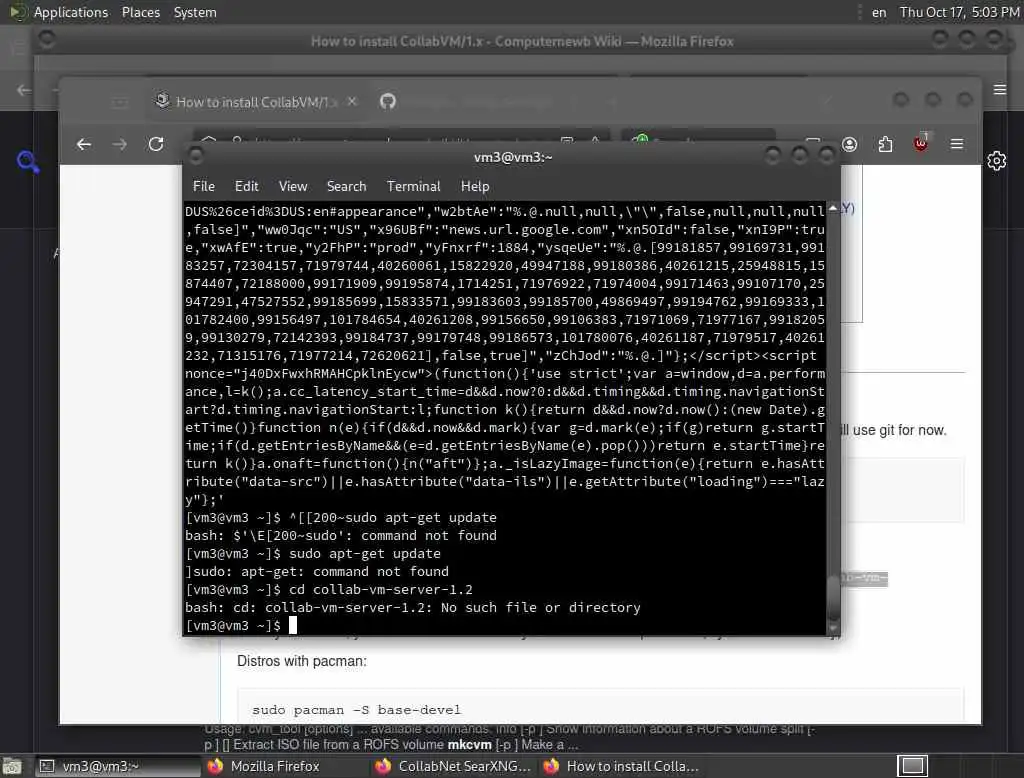Open Firefox account icon in toolbar
This screenshot has width=1024, height=778.
click(849, 144)
